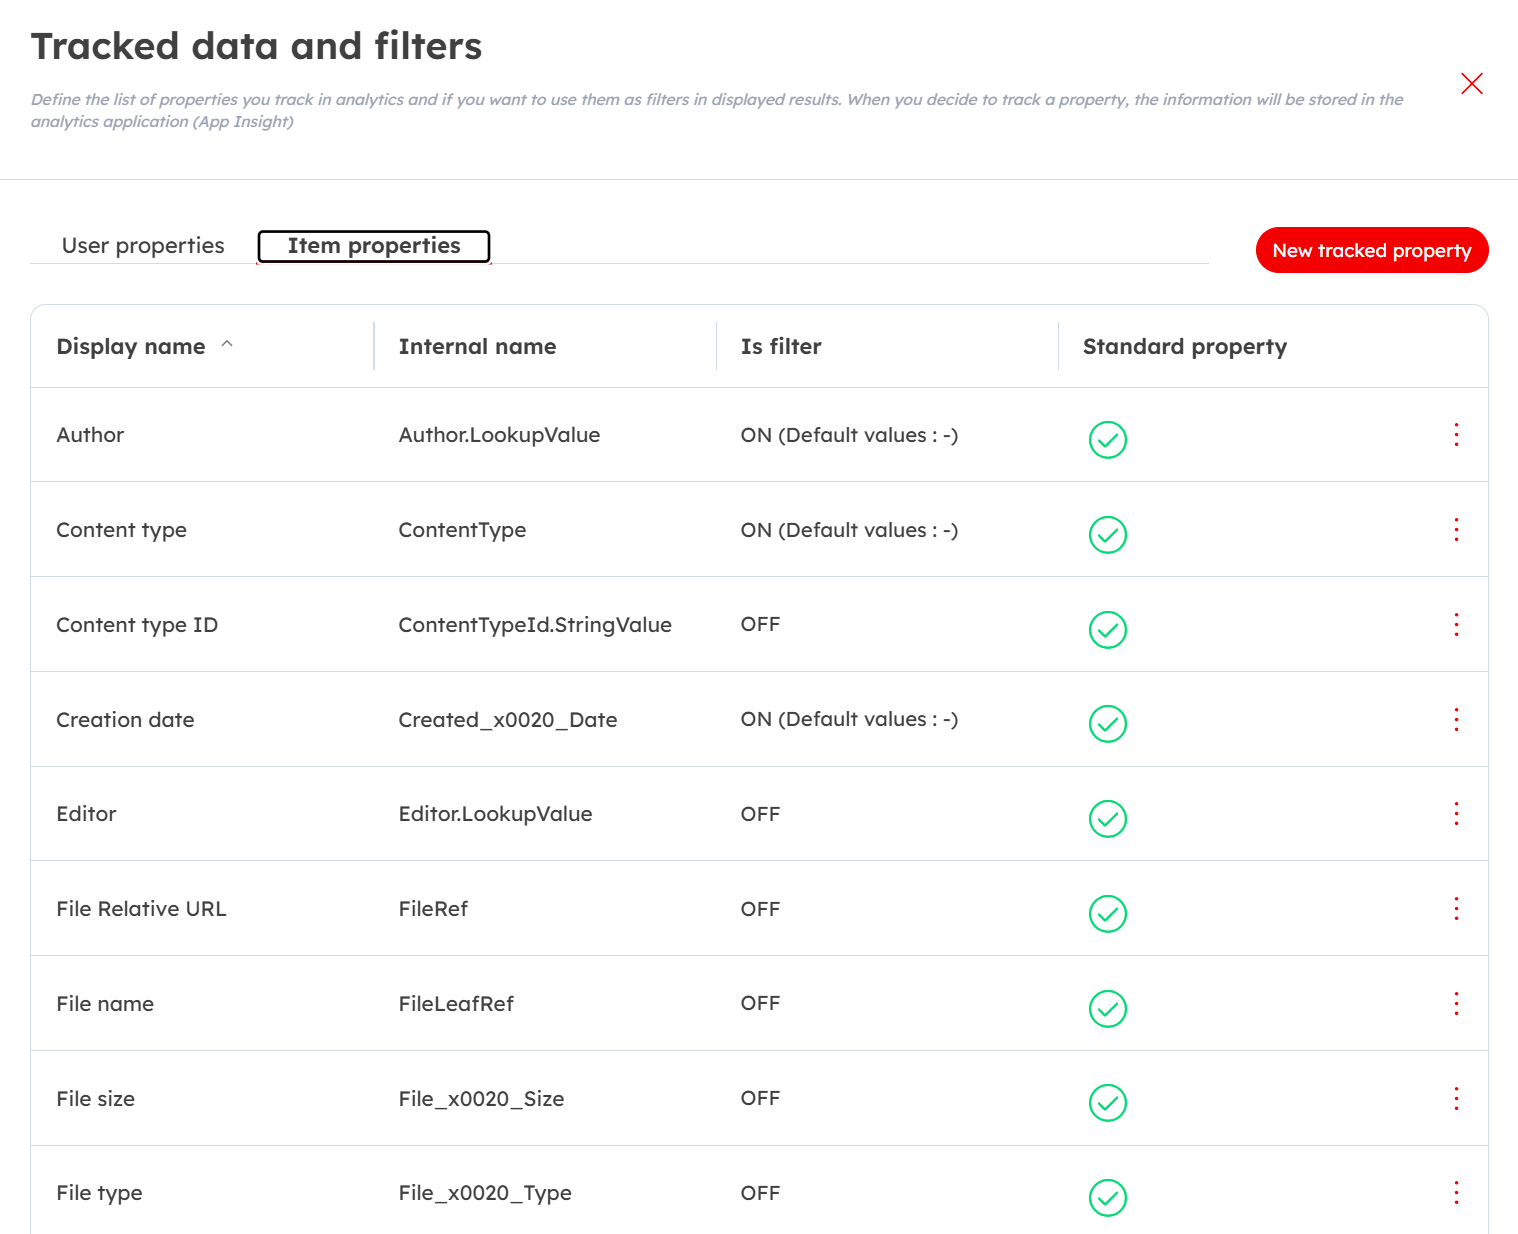
Task: Click the ON filter value in Author row
Action: point(849,435)
